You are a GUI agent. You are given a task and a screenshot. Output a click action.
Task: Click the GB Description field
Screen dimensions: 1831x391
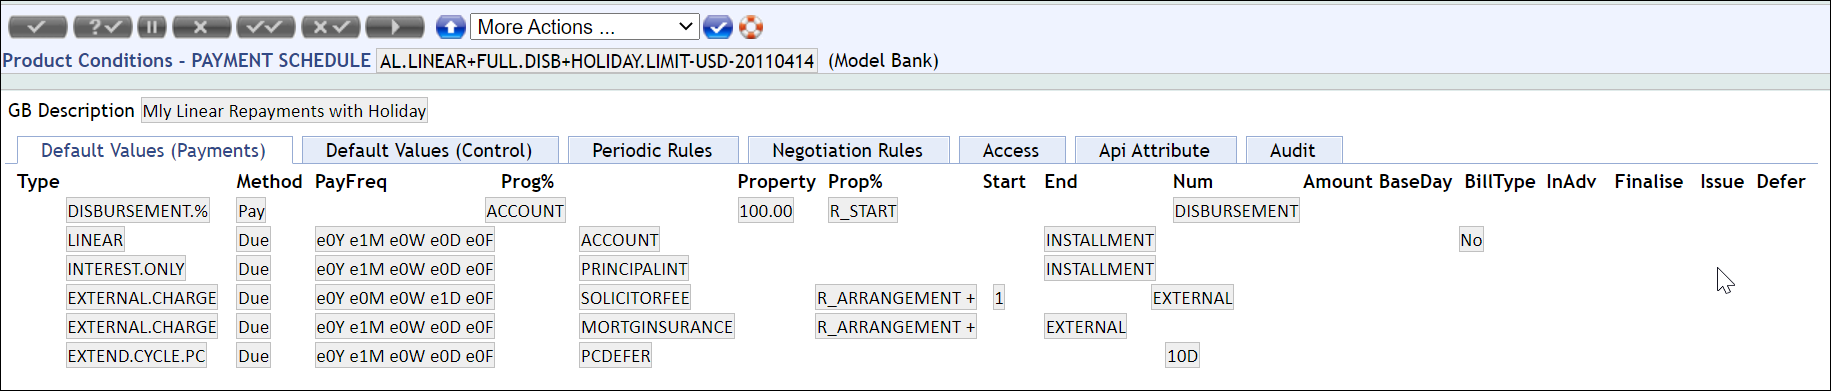pos(284,111)
